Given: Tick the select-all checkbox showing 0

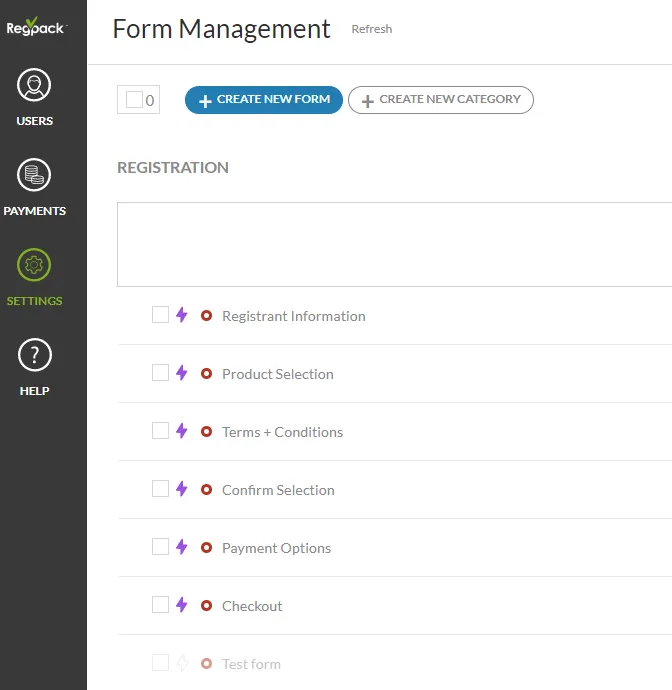Looking at the screenshot, I should click(x=134, y=99).
